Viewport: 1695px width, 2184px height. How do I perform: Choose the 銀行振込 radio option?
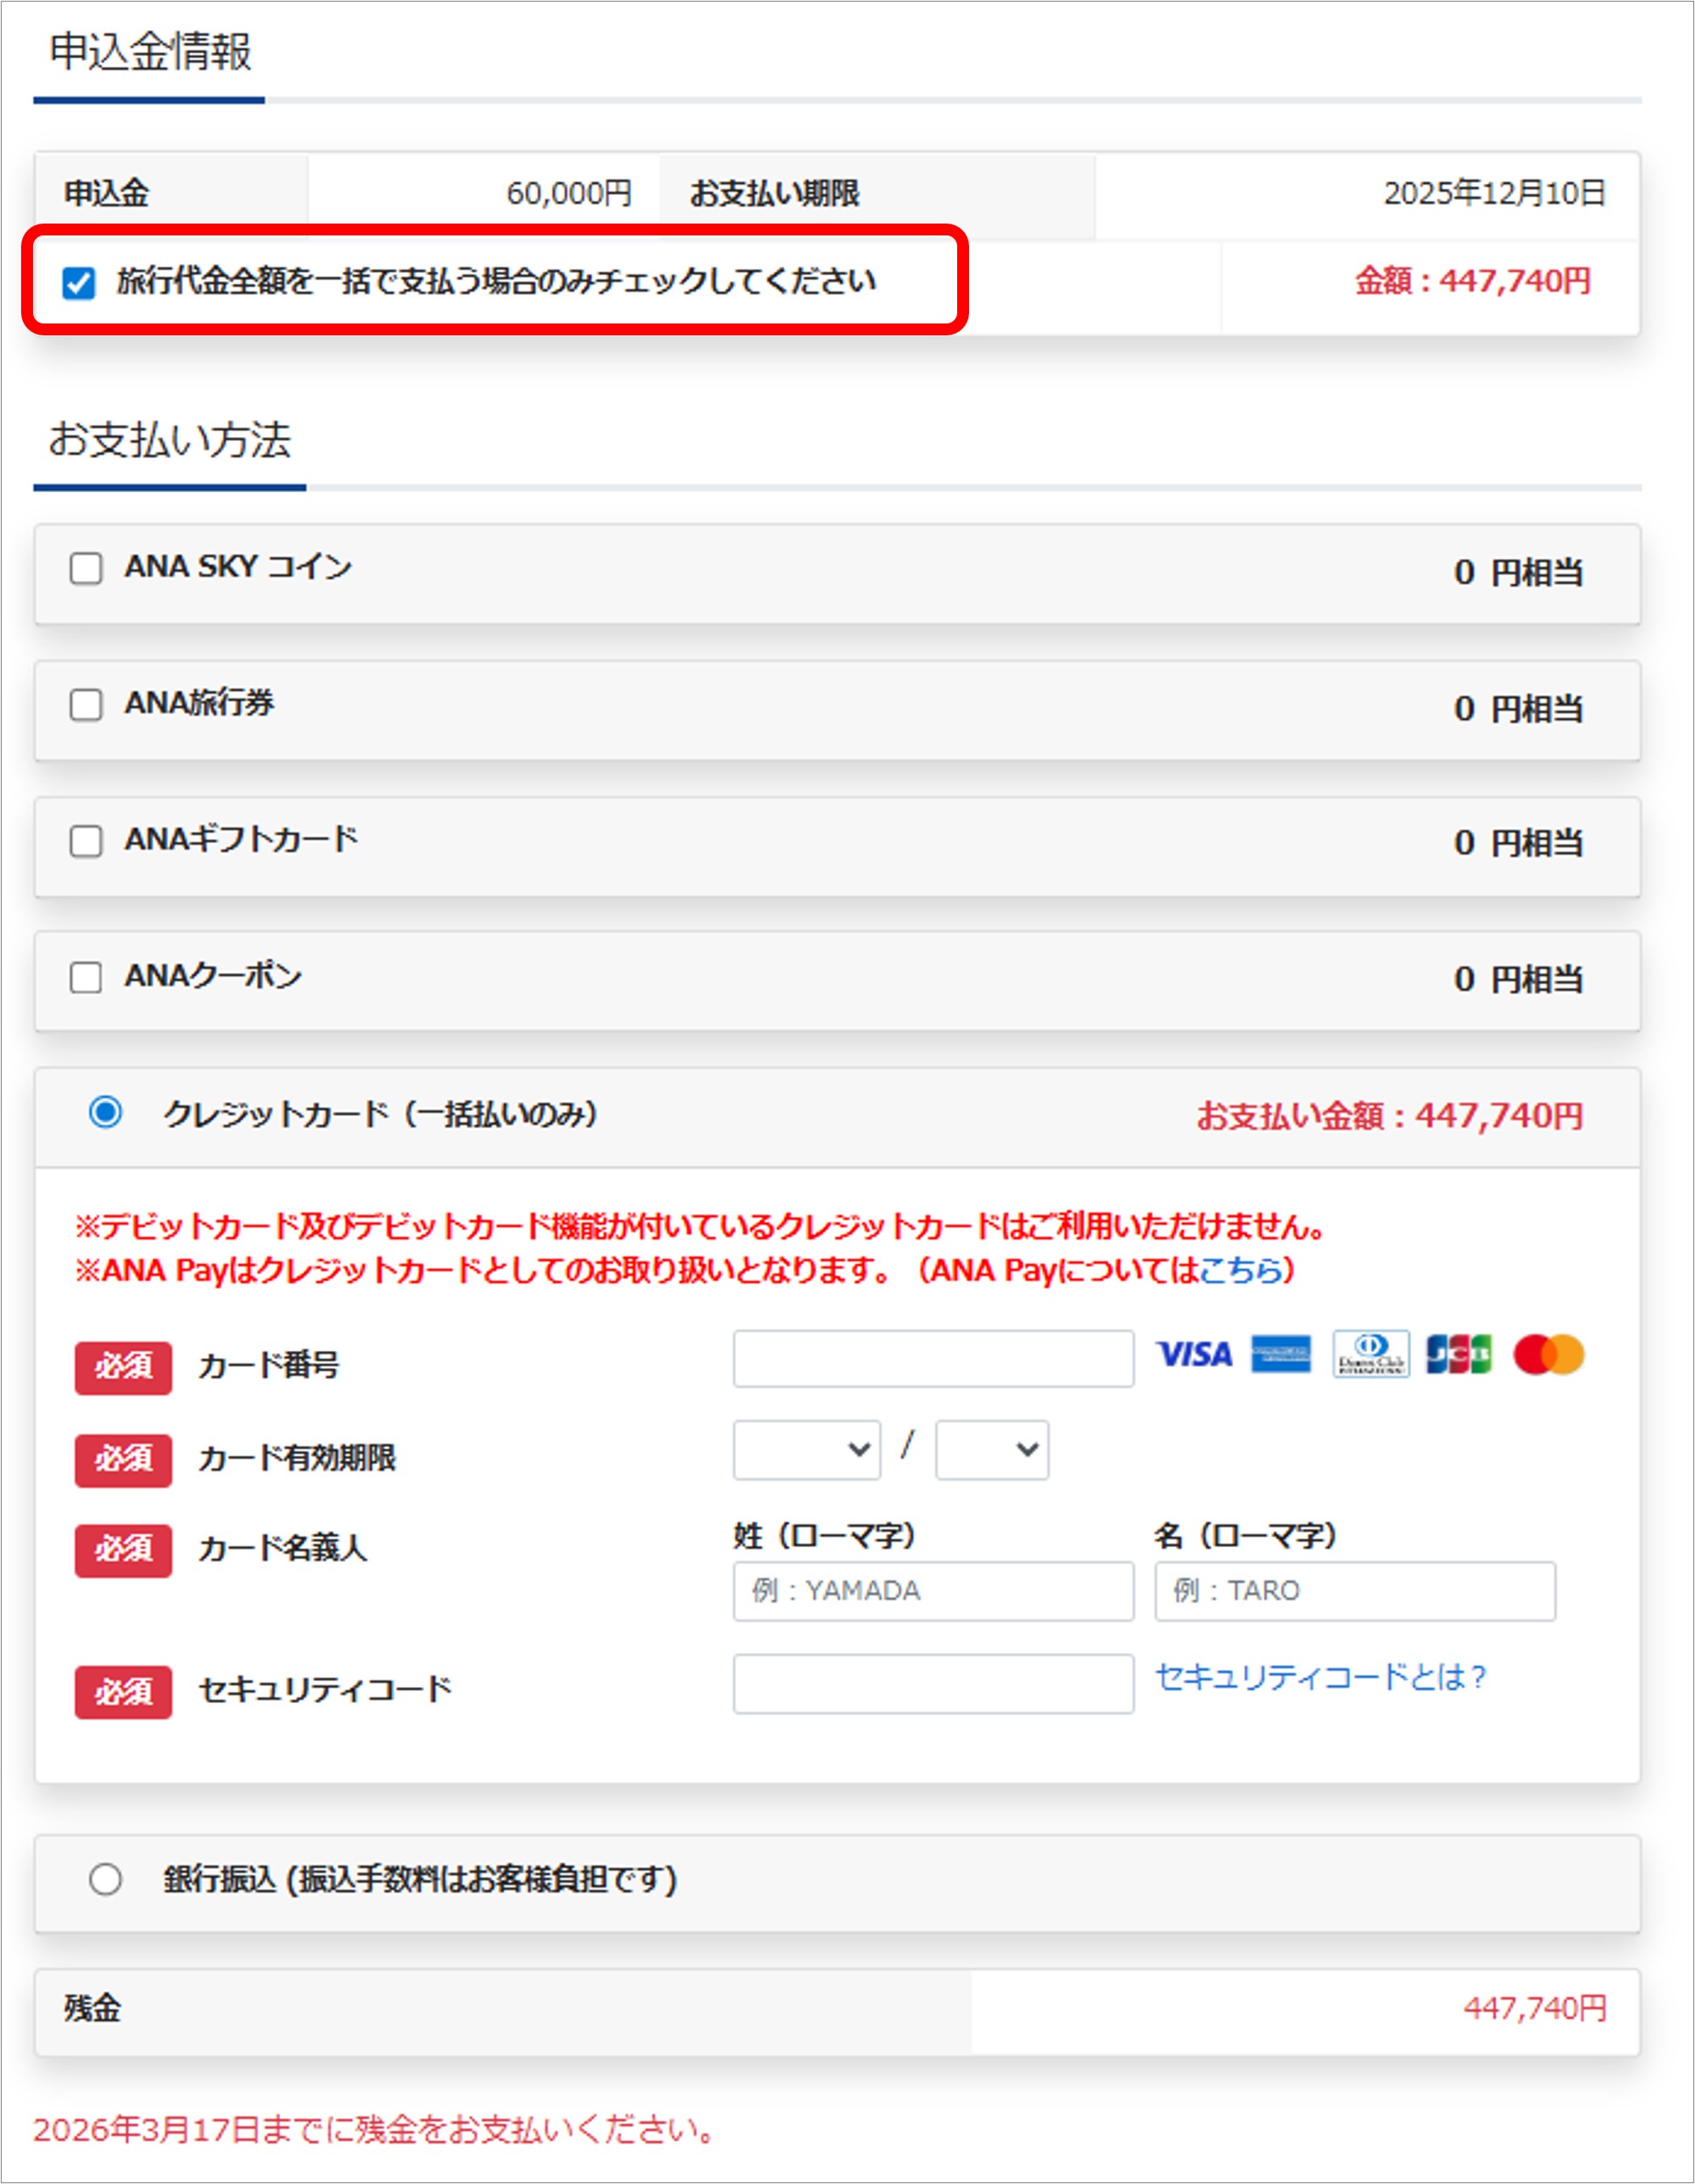tap(105, 1879)
